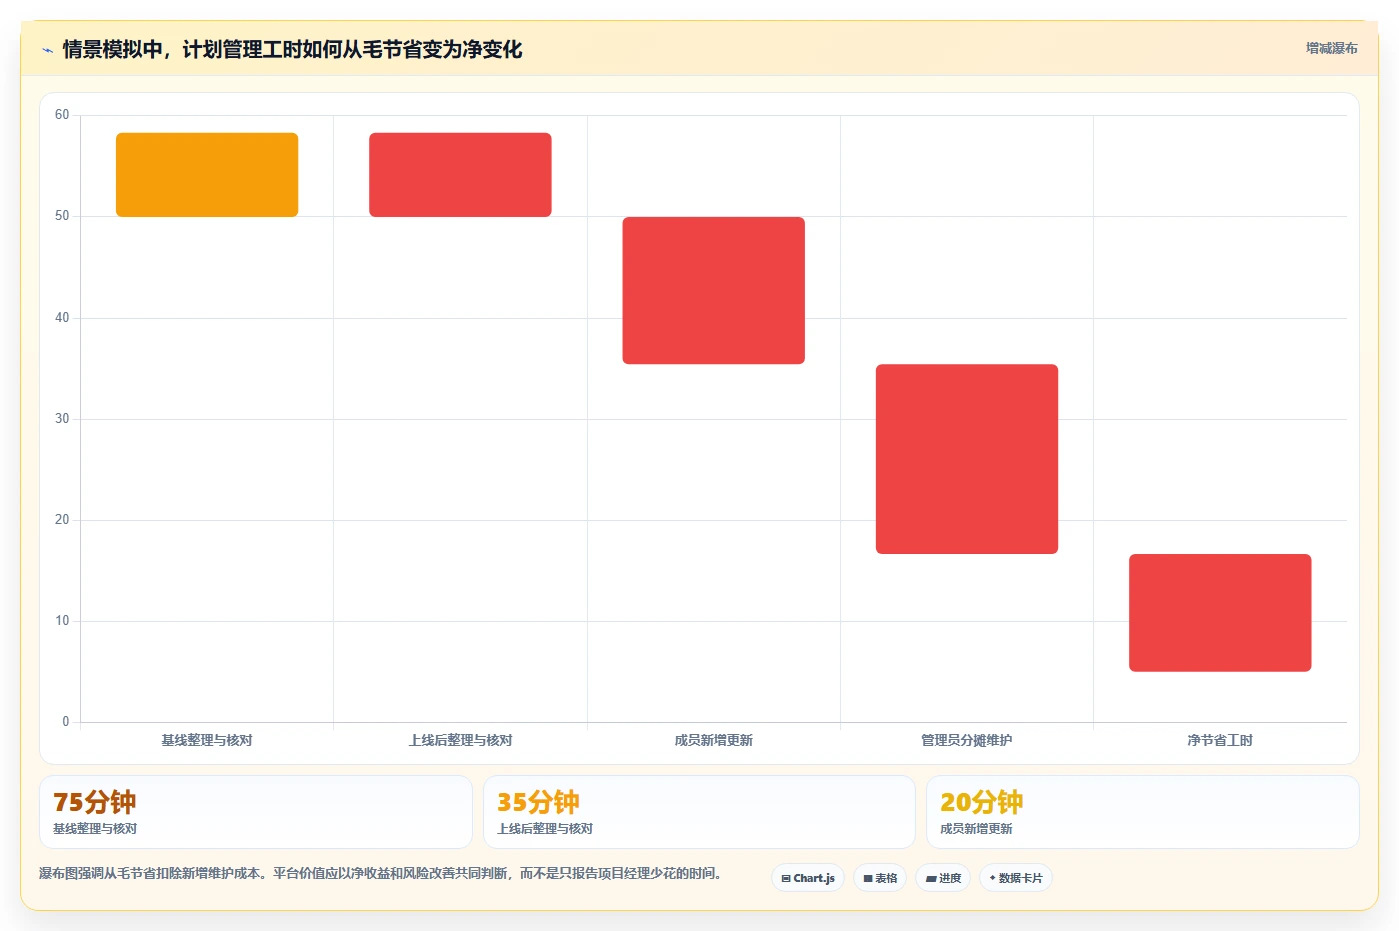Click the x-axis label 上线后整理与核对

pos(460,741)
